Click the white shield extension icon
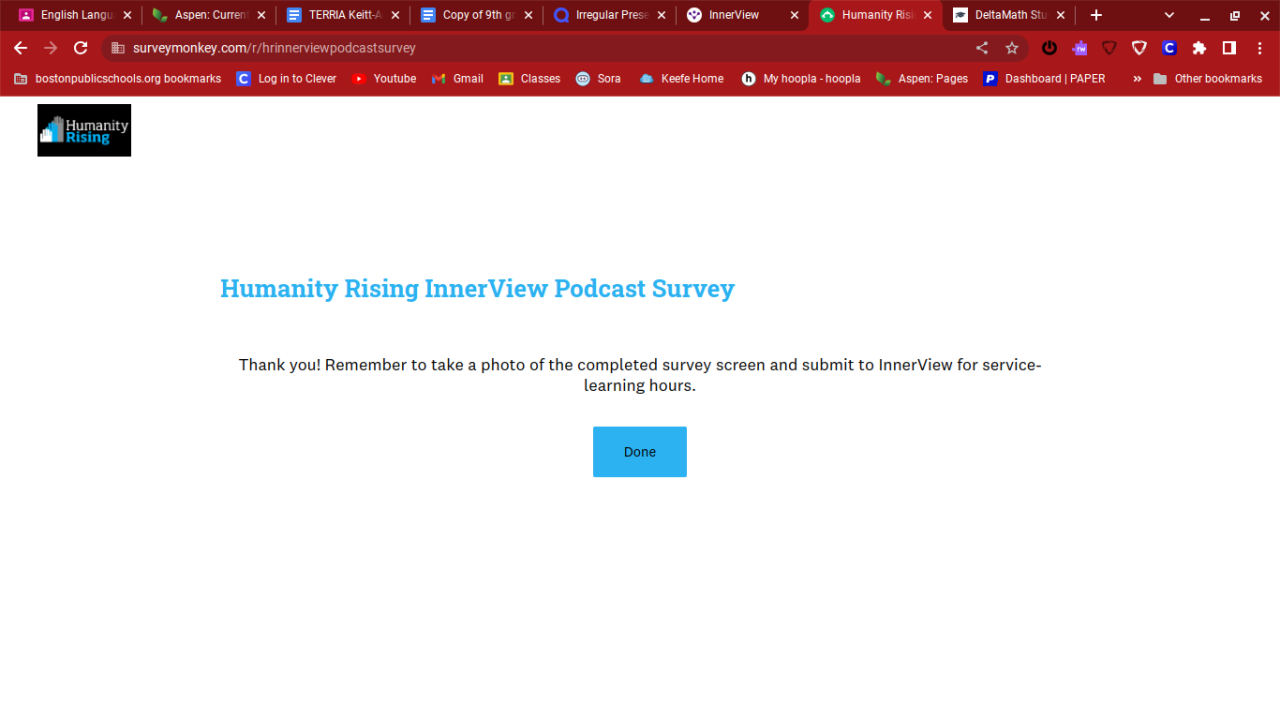Screen dimensions: 1280x720 1139,48
